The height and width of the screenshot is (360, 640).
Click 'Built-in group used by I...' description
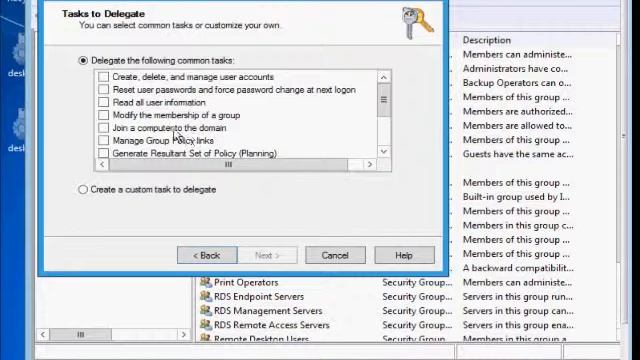(516, 197)
